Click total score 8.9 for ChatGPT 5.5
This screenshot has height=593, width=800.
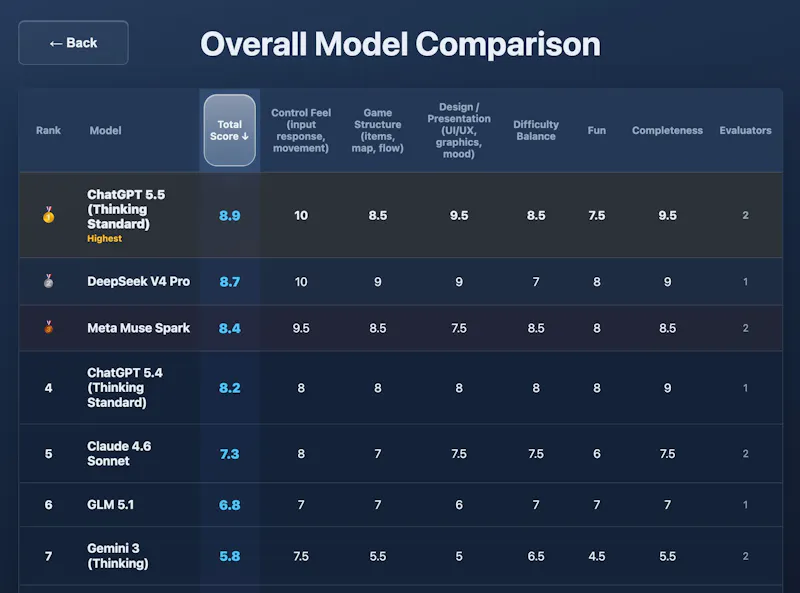point(230,215)
